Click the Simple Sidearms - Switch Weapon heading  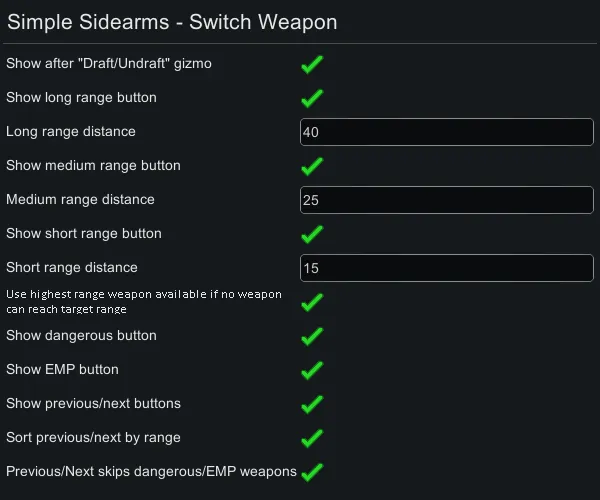172,22
